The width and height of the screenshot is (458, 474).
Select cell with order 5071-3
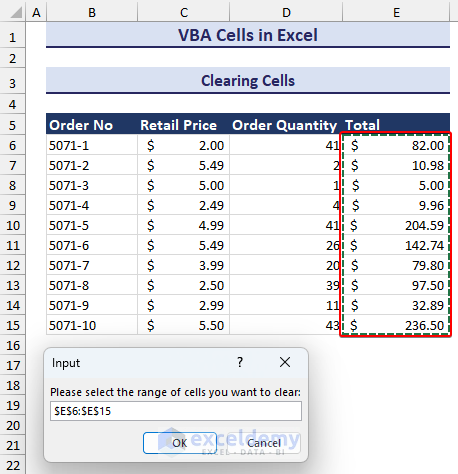92,185
